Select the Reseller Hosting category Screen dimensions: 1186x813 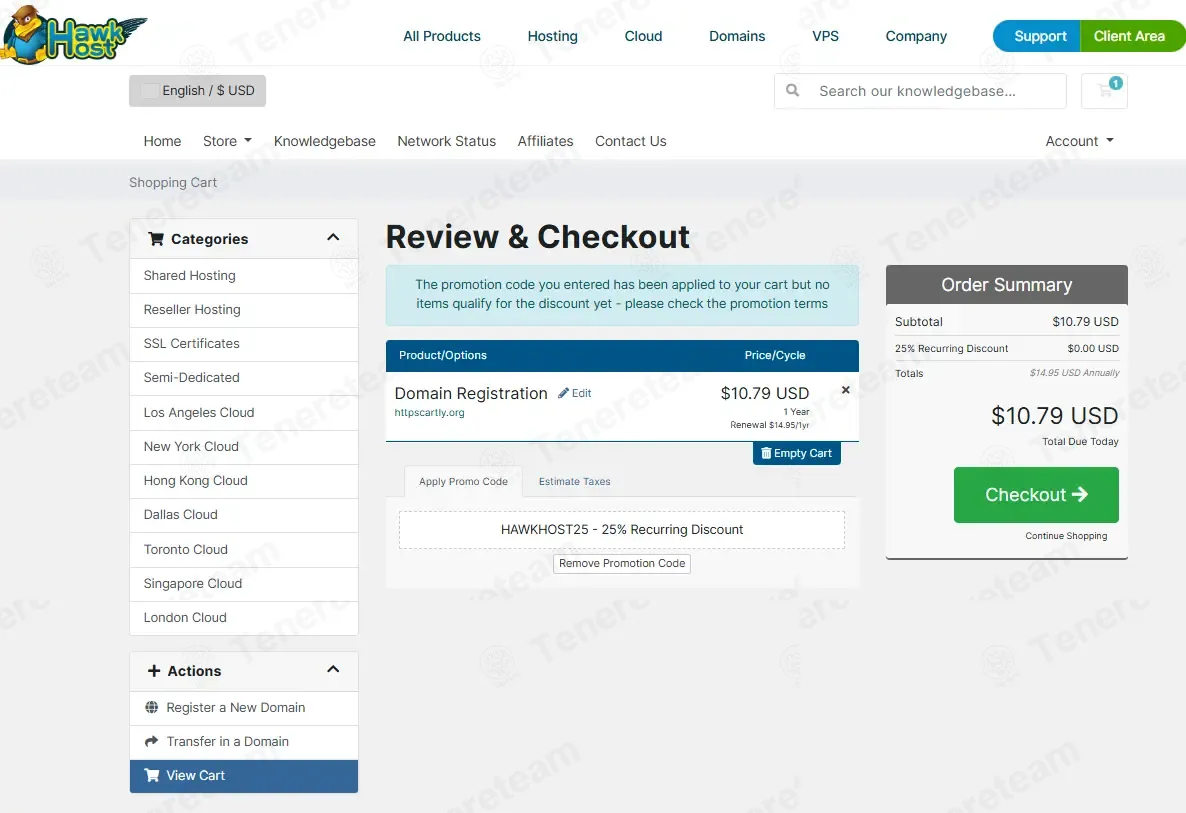coord(244,310)
